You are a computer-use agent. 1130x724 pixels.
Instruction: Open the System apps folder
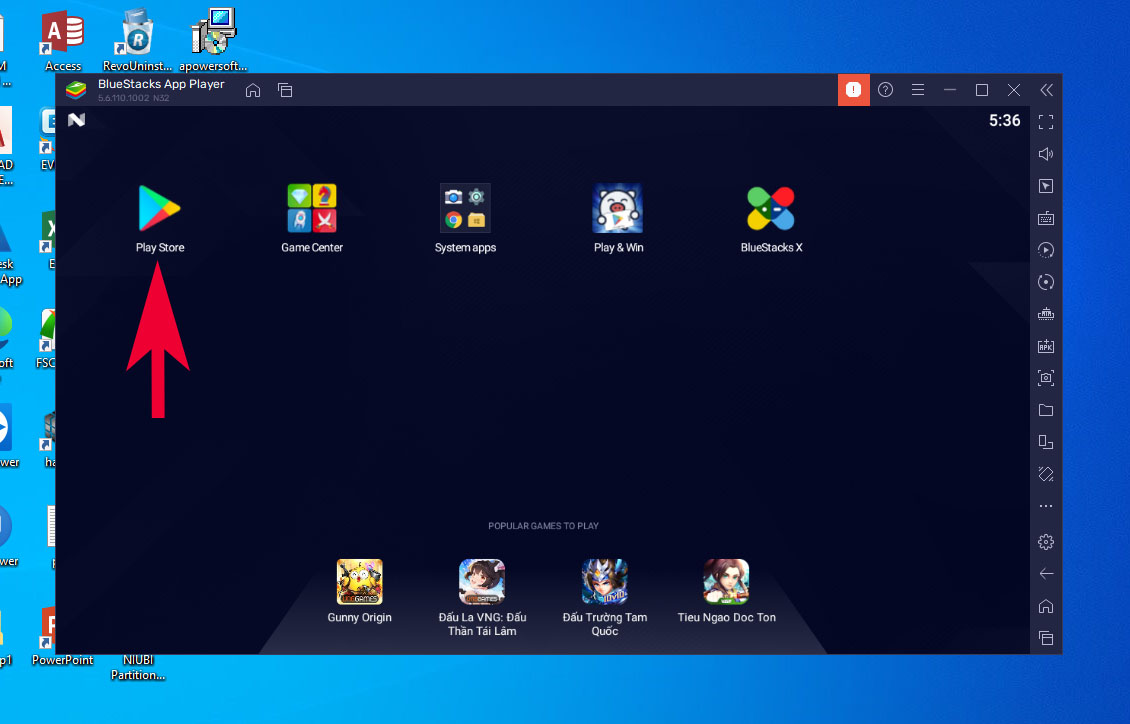click(465, 209)
